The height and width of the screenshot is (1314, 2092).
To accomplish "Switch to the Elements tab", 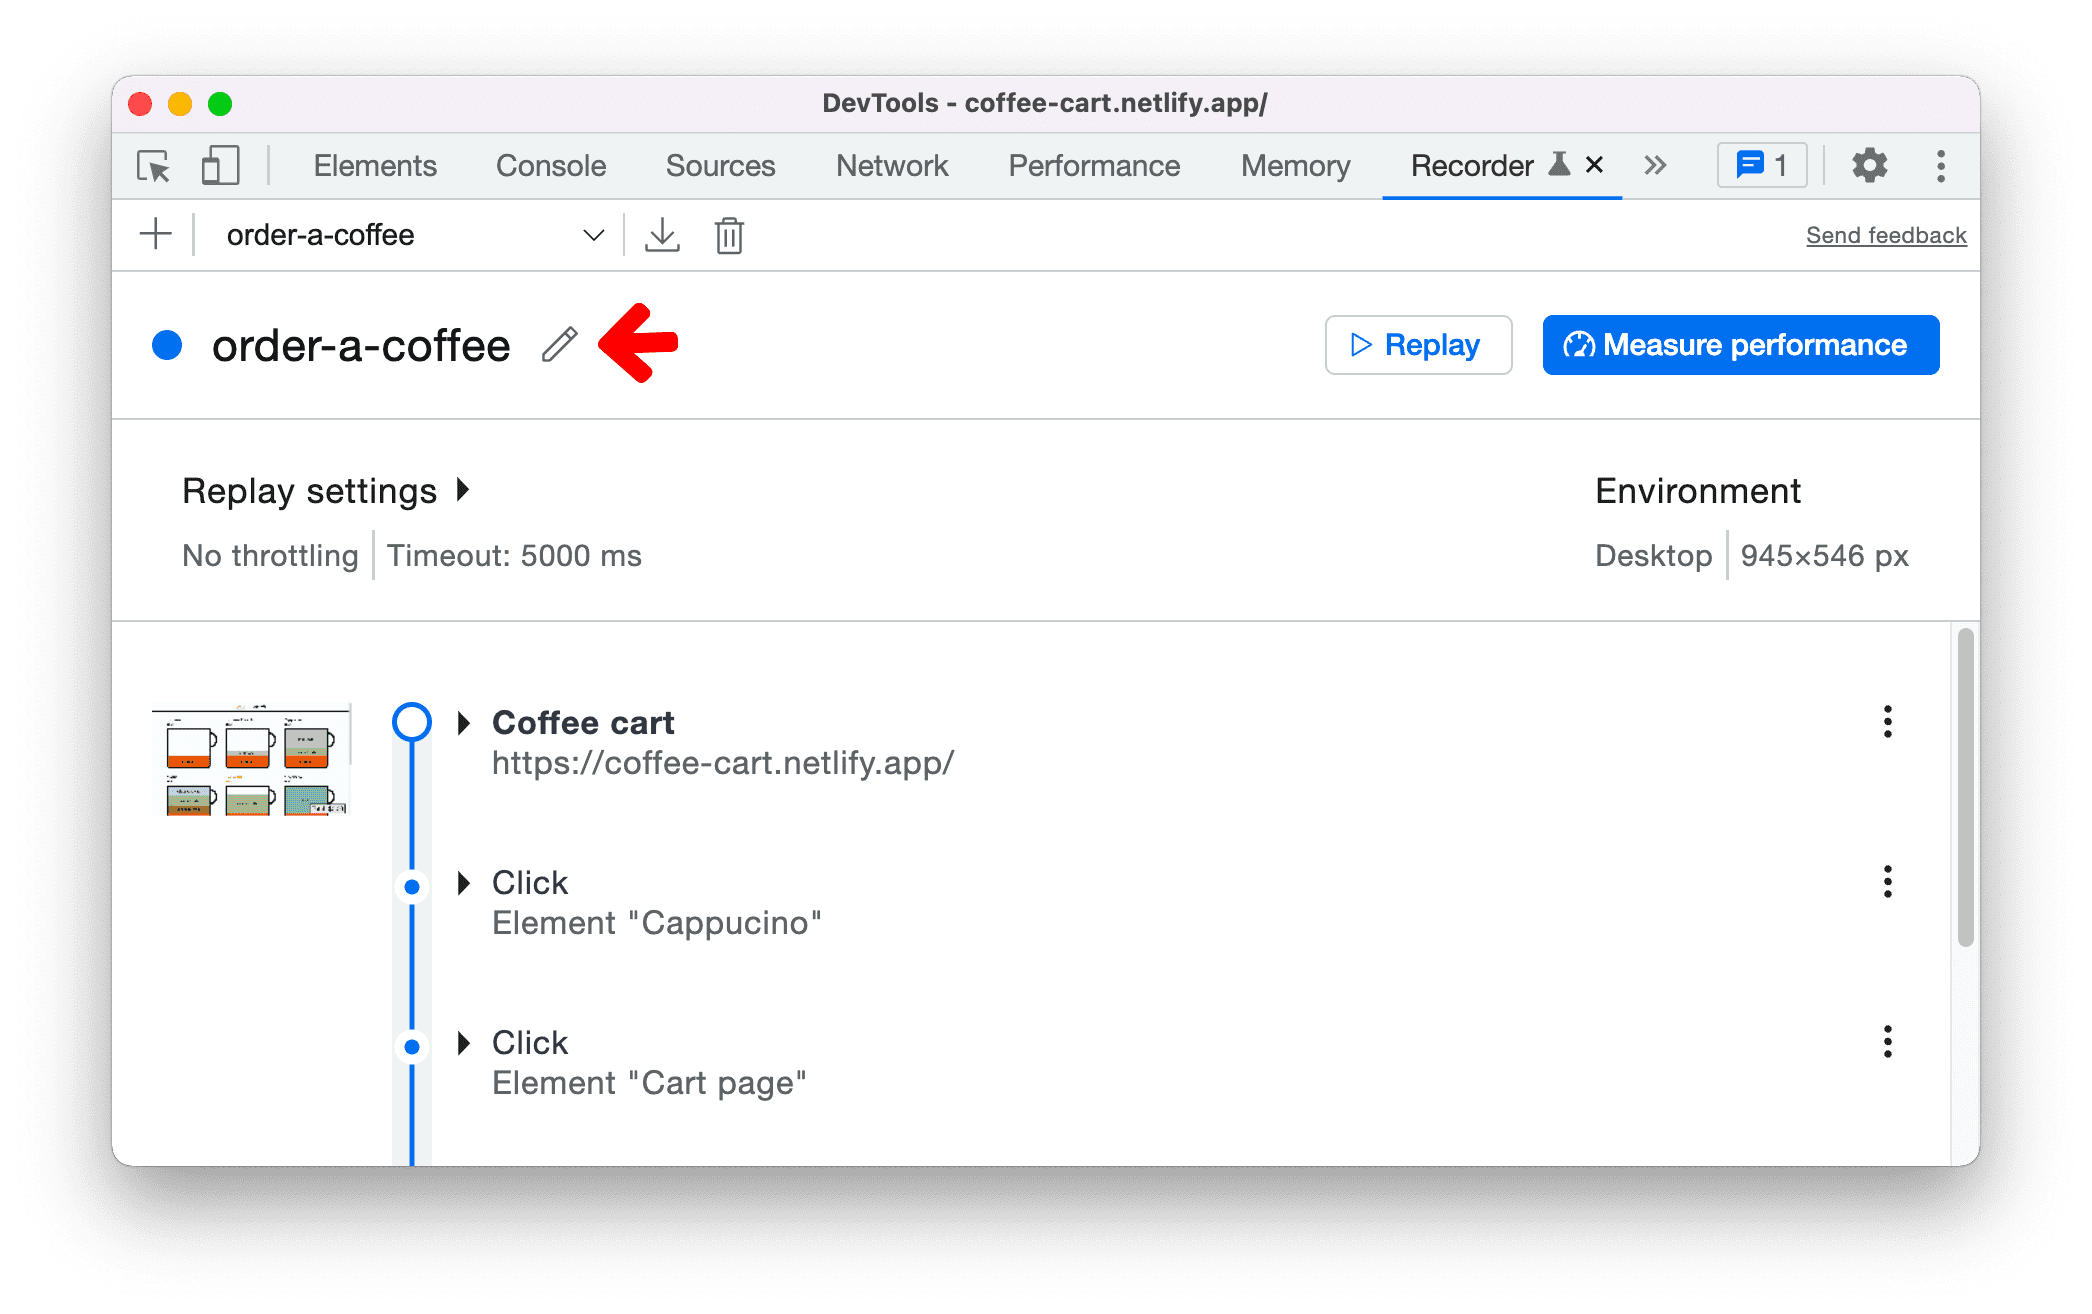I will tap(372, 163).
